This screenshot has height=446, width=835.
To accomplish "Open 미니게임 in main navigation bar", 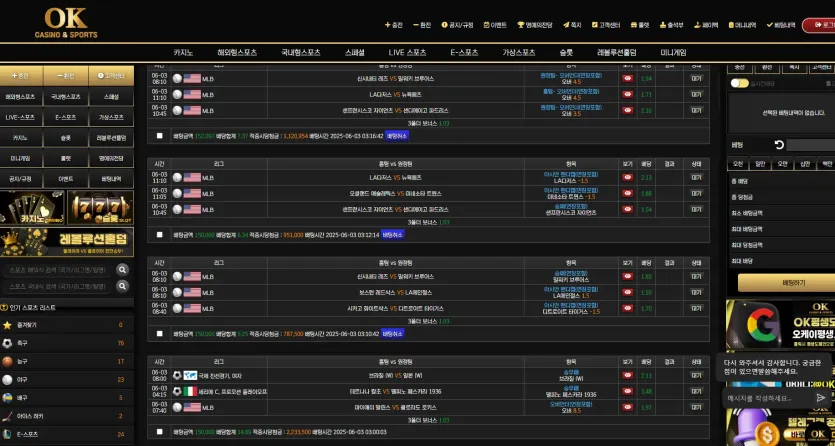I will [674, 53].
